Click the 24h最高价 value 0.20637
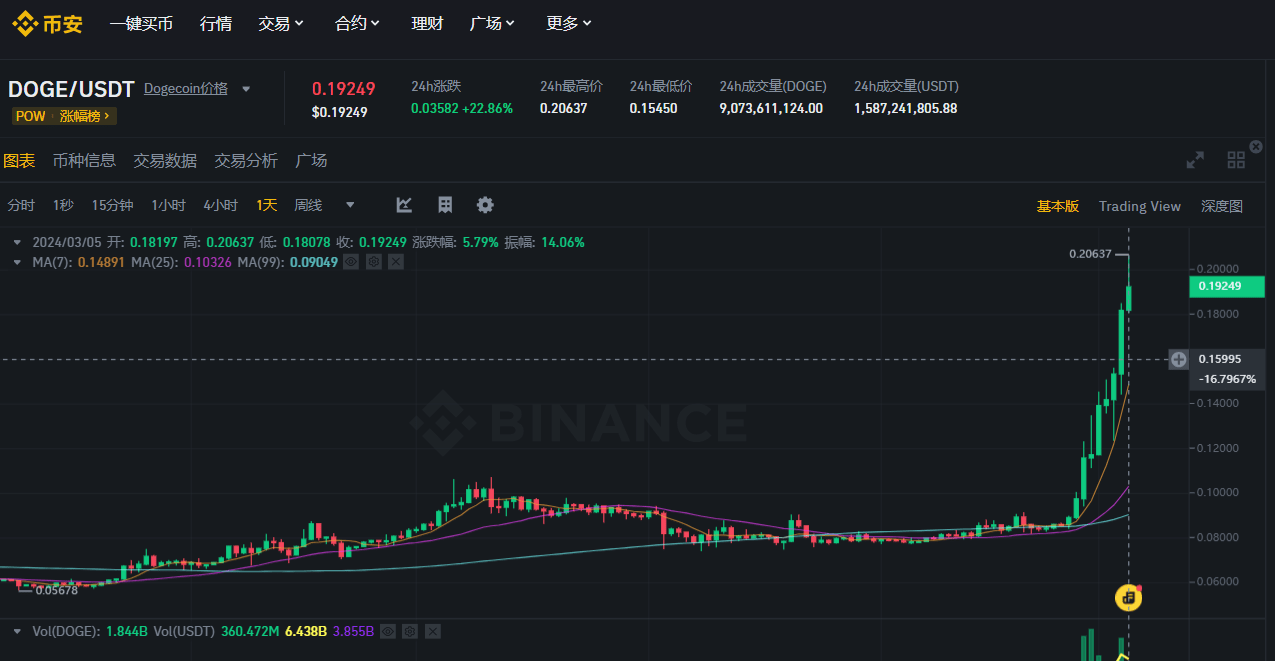1275x661 pixels. (564, 108)
